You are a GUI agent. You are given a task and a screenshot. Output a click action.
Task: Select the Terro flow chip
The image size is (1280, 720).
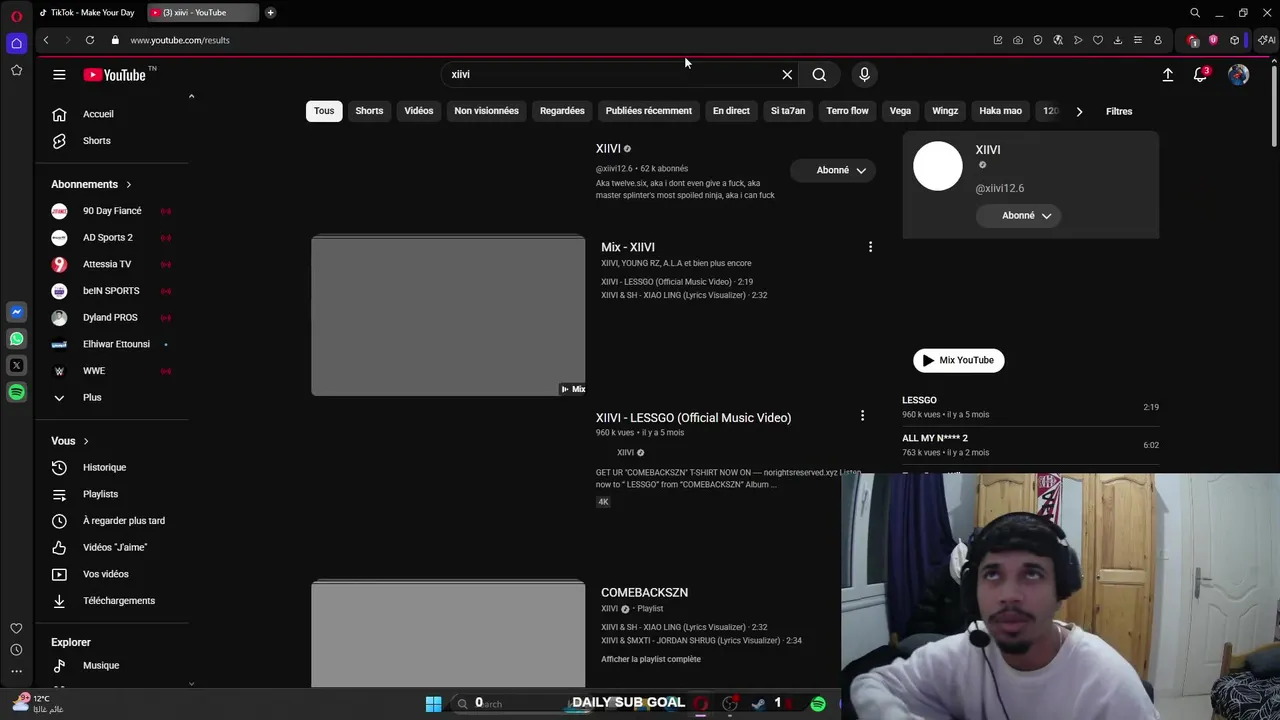[847, 111]
